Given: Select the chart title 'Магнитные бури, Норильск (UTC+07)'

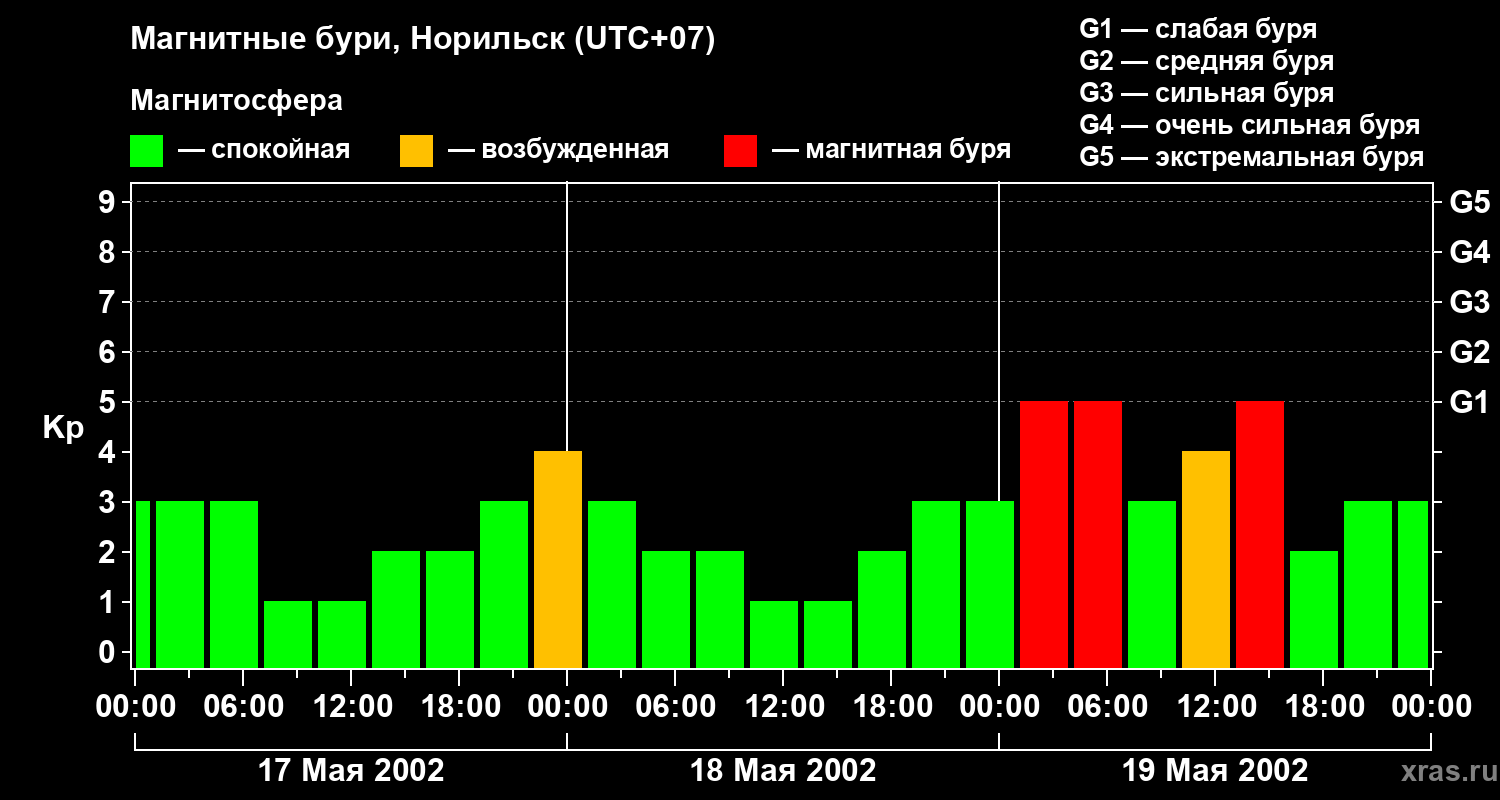Looking at the screenshot, I should point(423,40).
